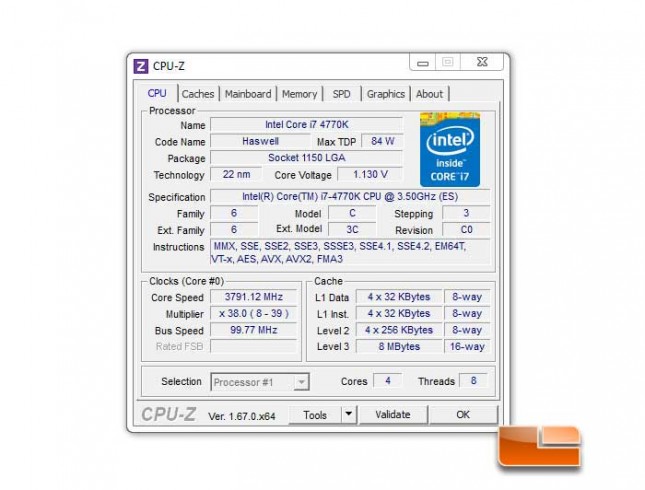Open the SPD tab
645x490 pixels.
(341, 94)
